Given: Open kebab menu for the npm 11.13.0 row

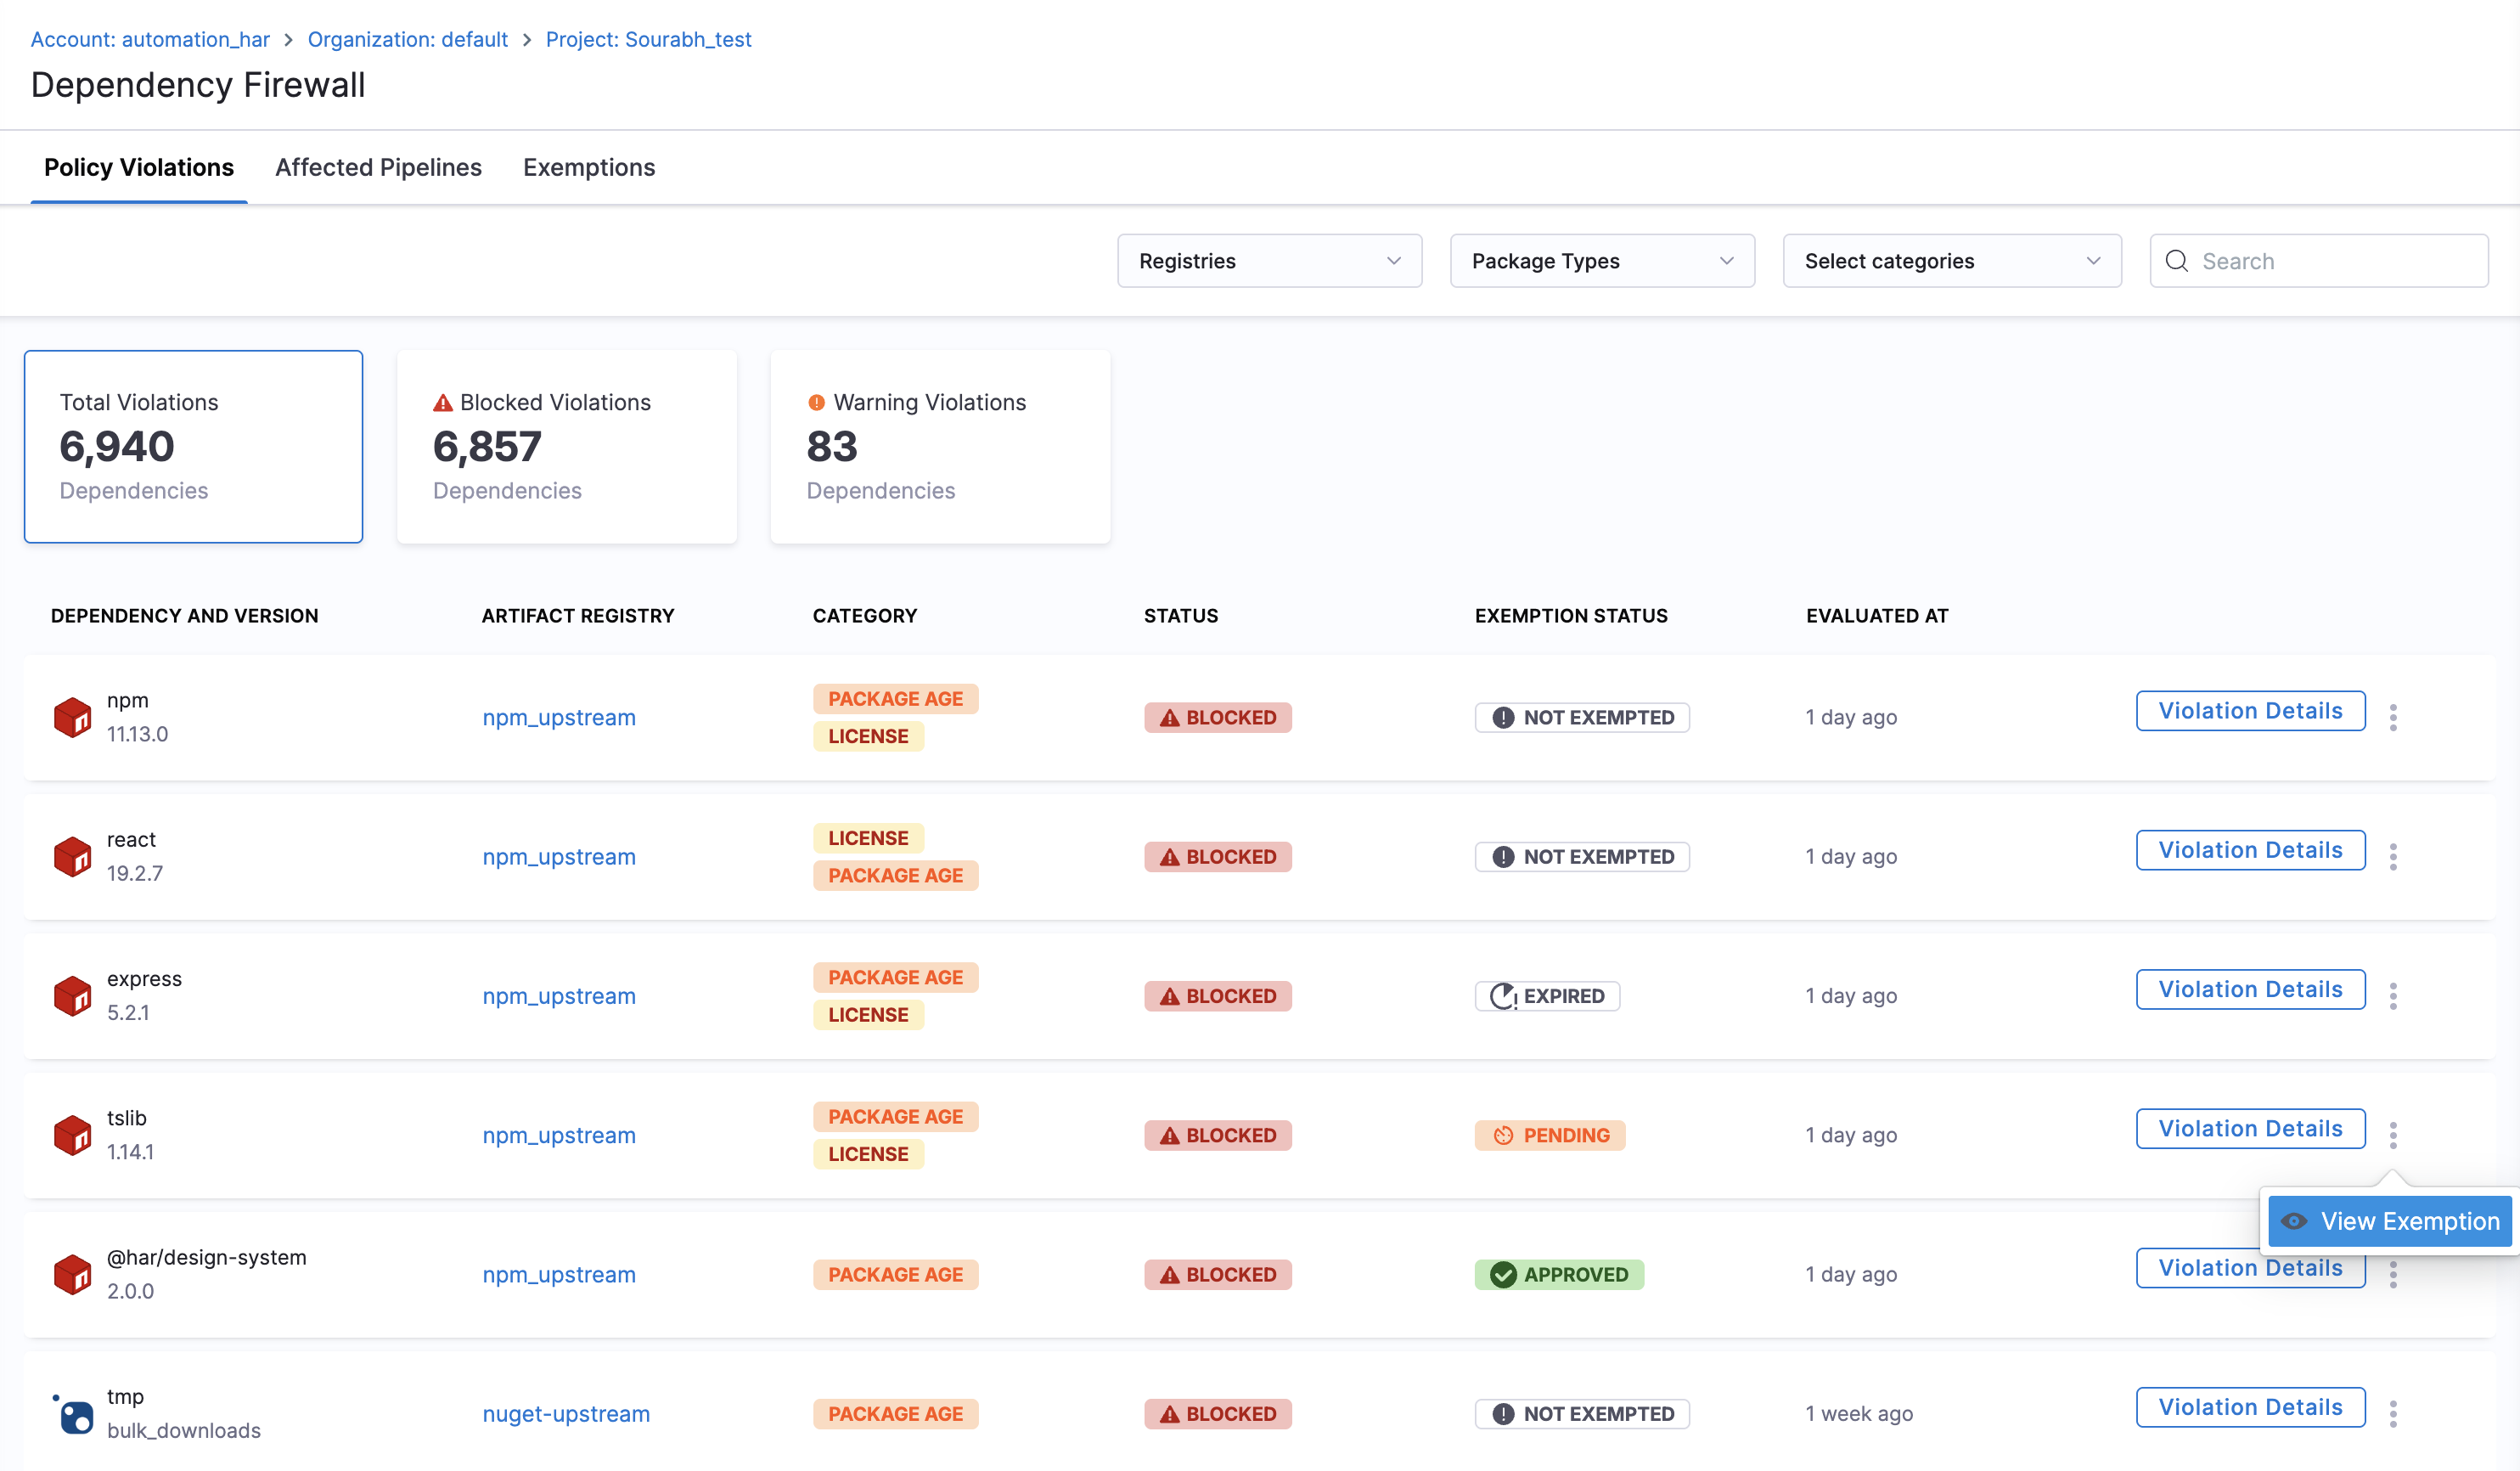Looking at the screenshot, I should [2392, 717].
